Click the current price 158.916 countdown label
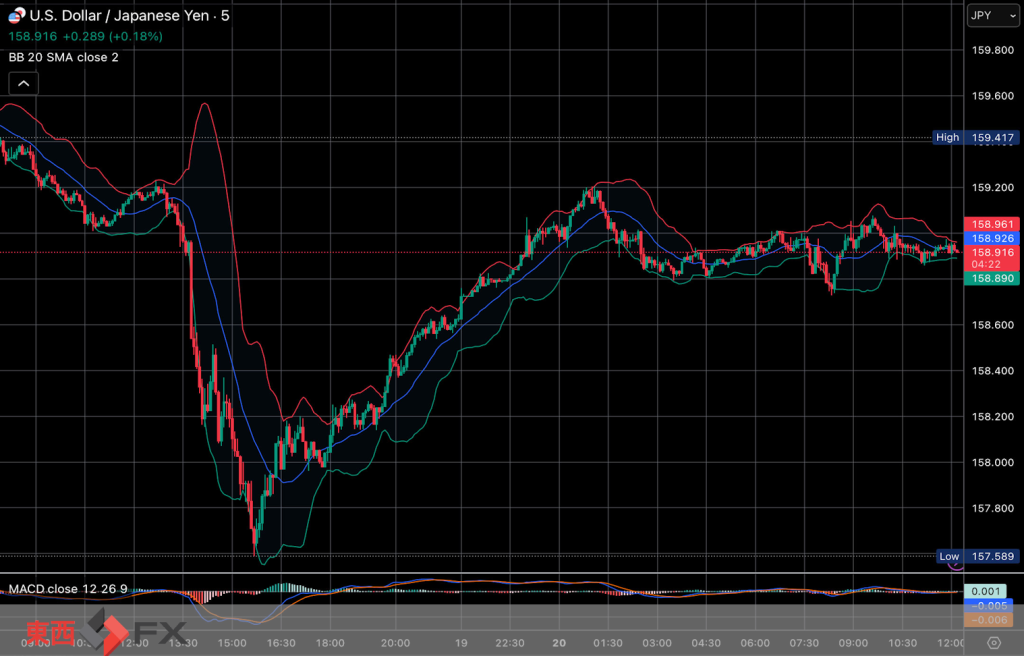The image size is (1024, 656). tap(990, 259)
